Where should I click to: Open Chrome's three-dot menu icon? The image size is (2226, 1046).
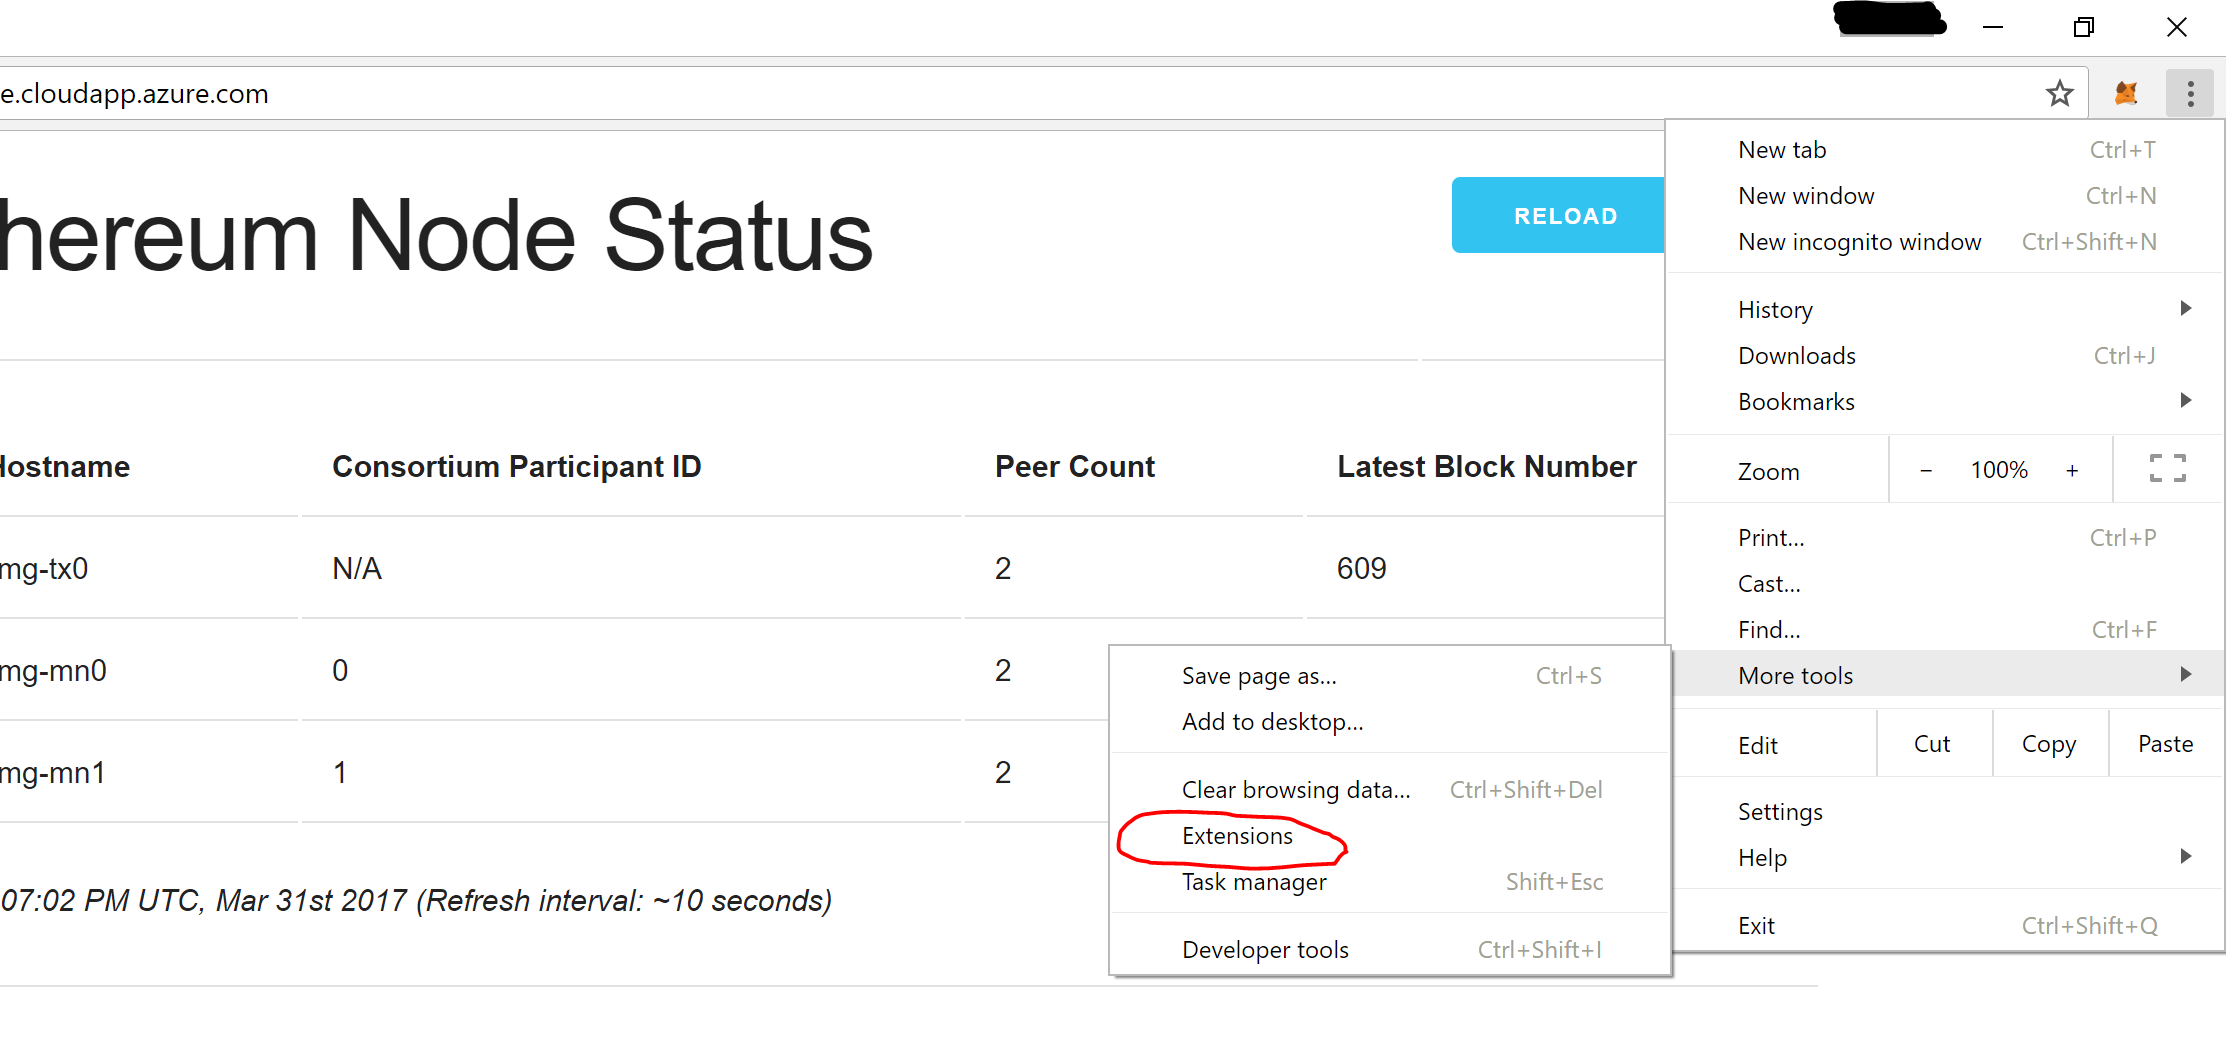pyautogui.click(x=2190, y=93)
